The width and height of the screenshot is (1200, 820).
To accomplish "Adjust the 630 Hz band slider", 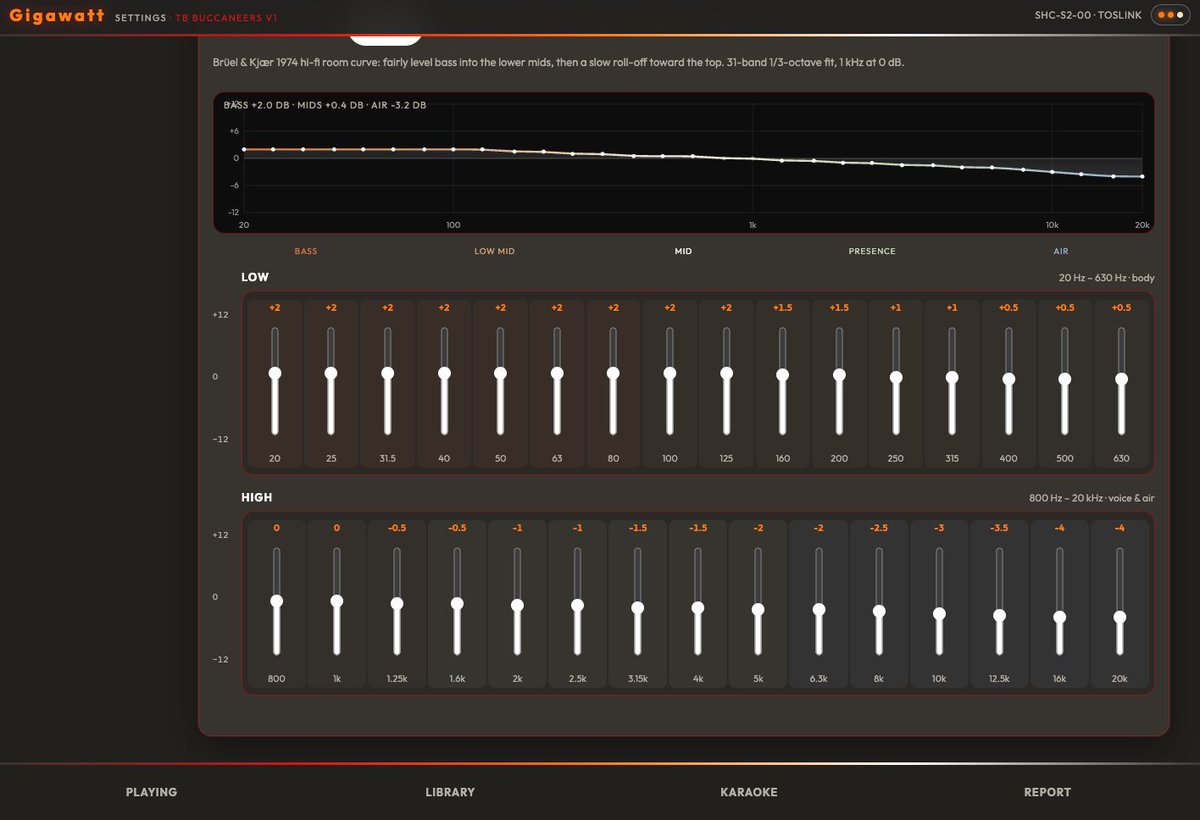I will point(1121,379).
